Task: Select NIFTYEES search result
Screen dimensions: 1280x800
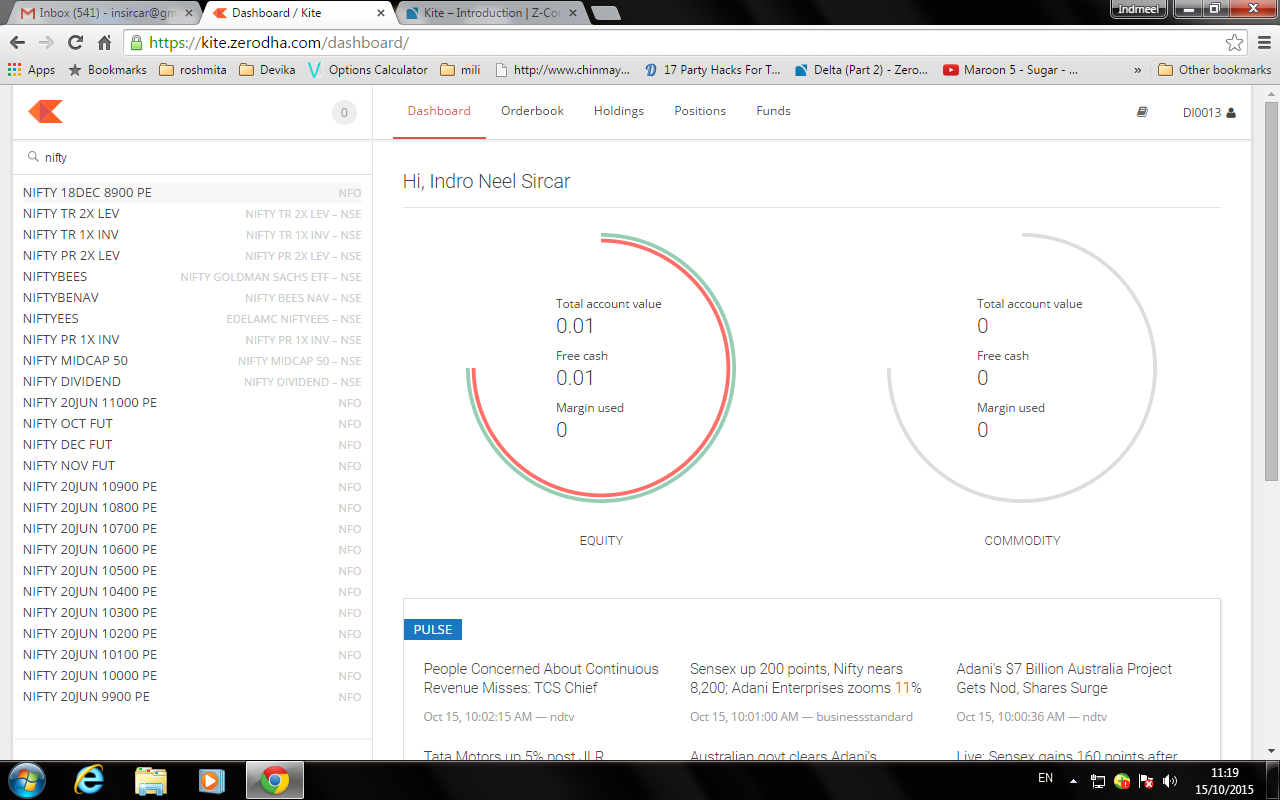Action: (x=192, y=318)
